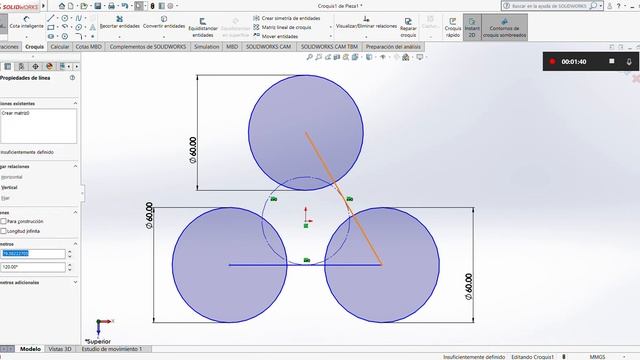The width and height of the screenshot is (640, 360).
Task: Select the Rectangle sketch tool
Action: 51,27
